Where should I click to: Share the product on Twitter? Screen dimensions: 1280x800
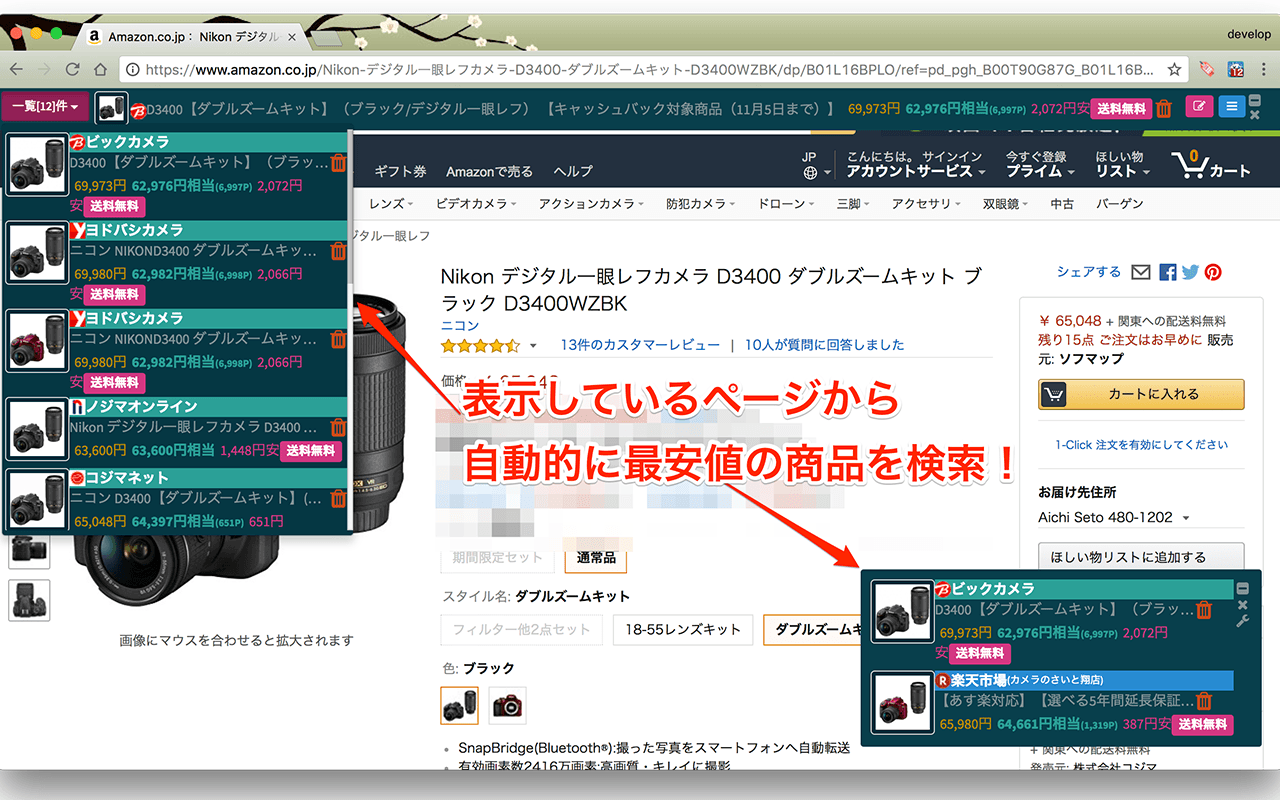point(1190,272)
